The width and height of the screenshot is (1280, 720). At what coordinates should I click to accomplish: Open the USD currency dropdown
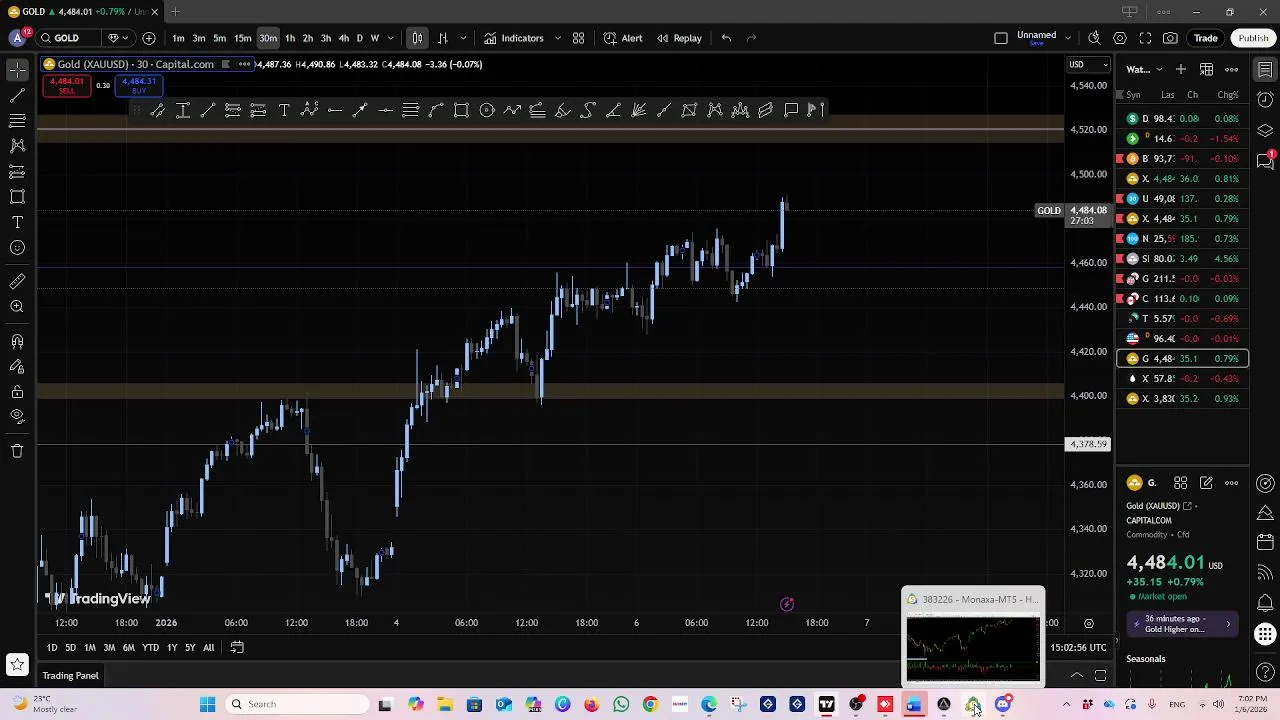1089,65
